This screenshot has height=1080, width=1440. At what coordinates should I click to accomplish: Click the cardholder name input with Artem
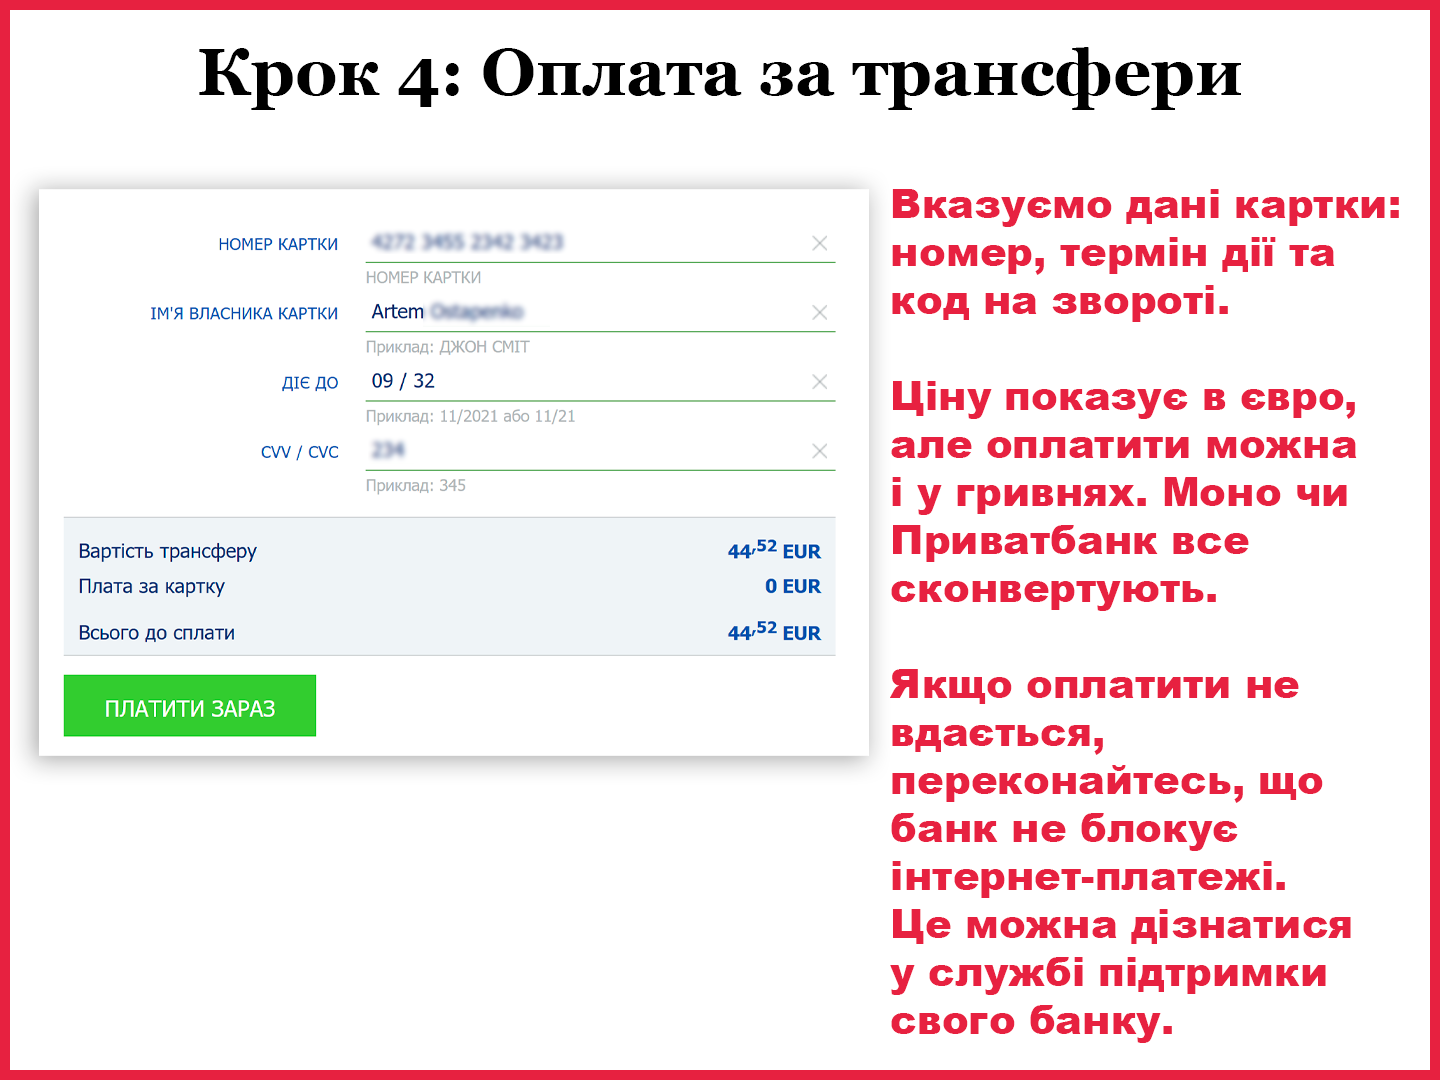[x=600, y=312]
